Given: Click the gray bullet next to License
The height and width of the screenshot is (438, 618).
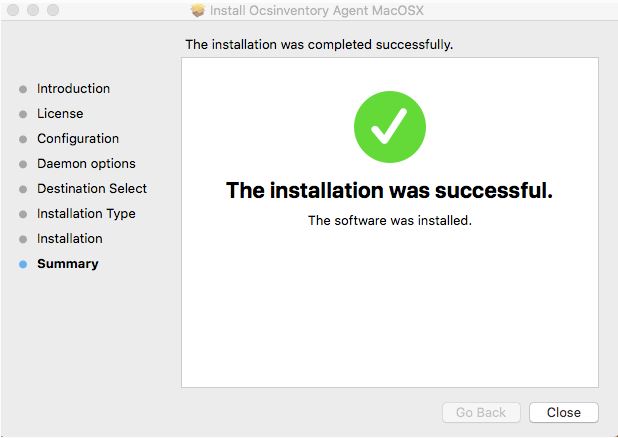Looking at the screenshot, I should pyautogui.click(x=23, y=114).
